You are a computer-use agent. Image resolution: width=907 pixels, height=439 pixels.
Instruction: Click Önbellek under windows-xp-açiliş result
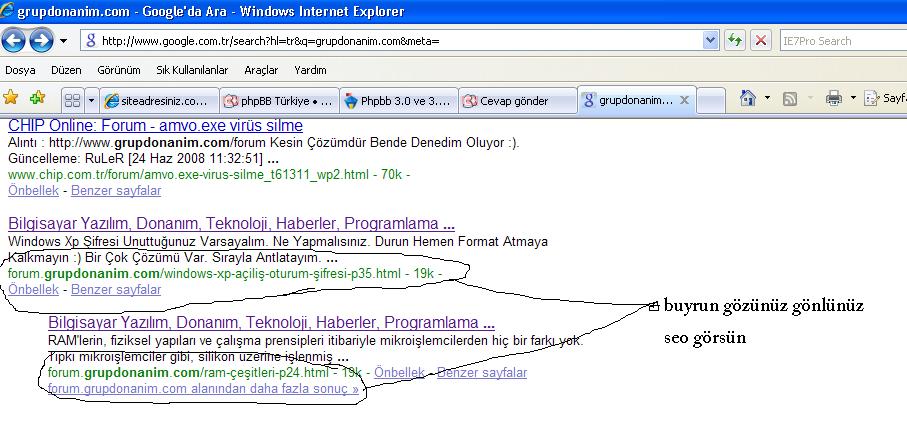pos(34,289)
